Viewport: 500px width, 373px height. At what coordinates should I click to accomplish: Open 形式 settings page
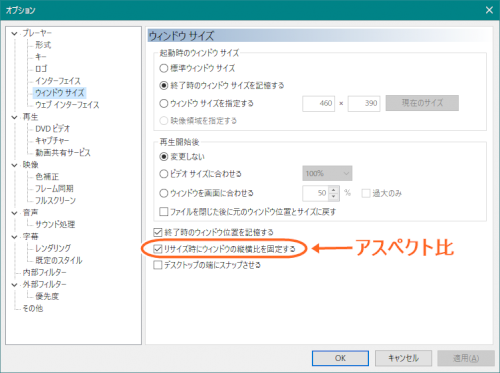[x=43, y=45]
